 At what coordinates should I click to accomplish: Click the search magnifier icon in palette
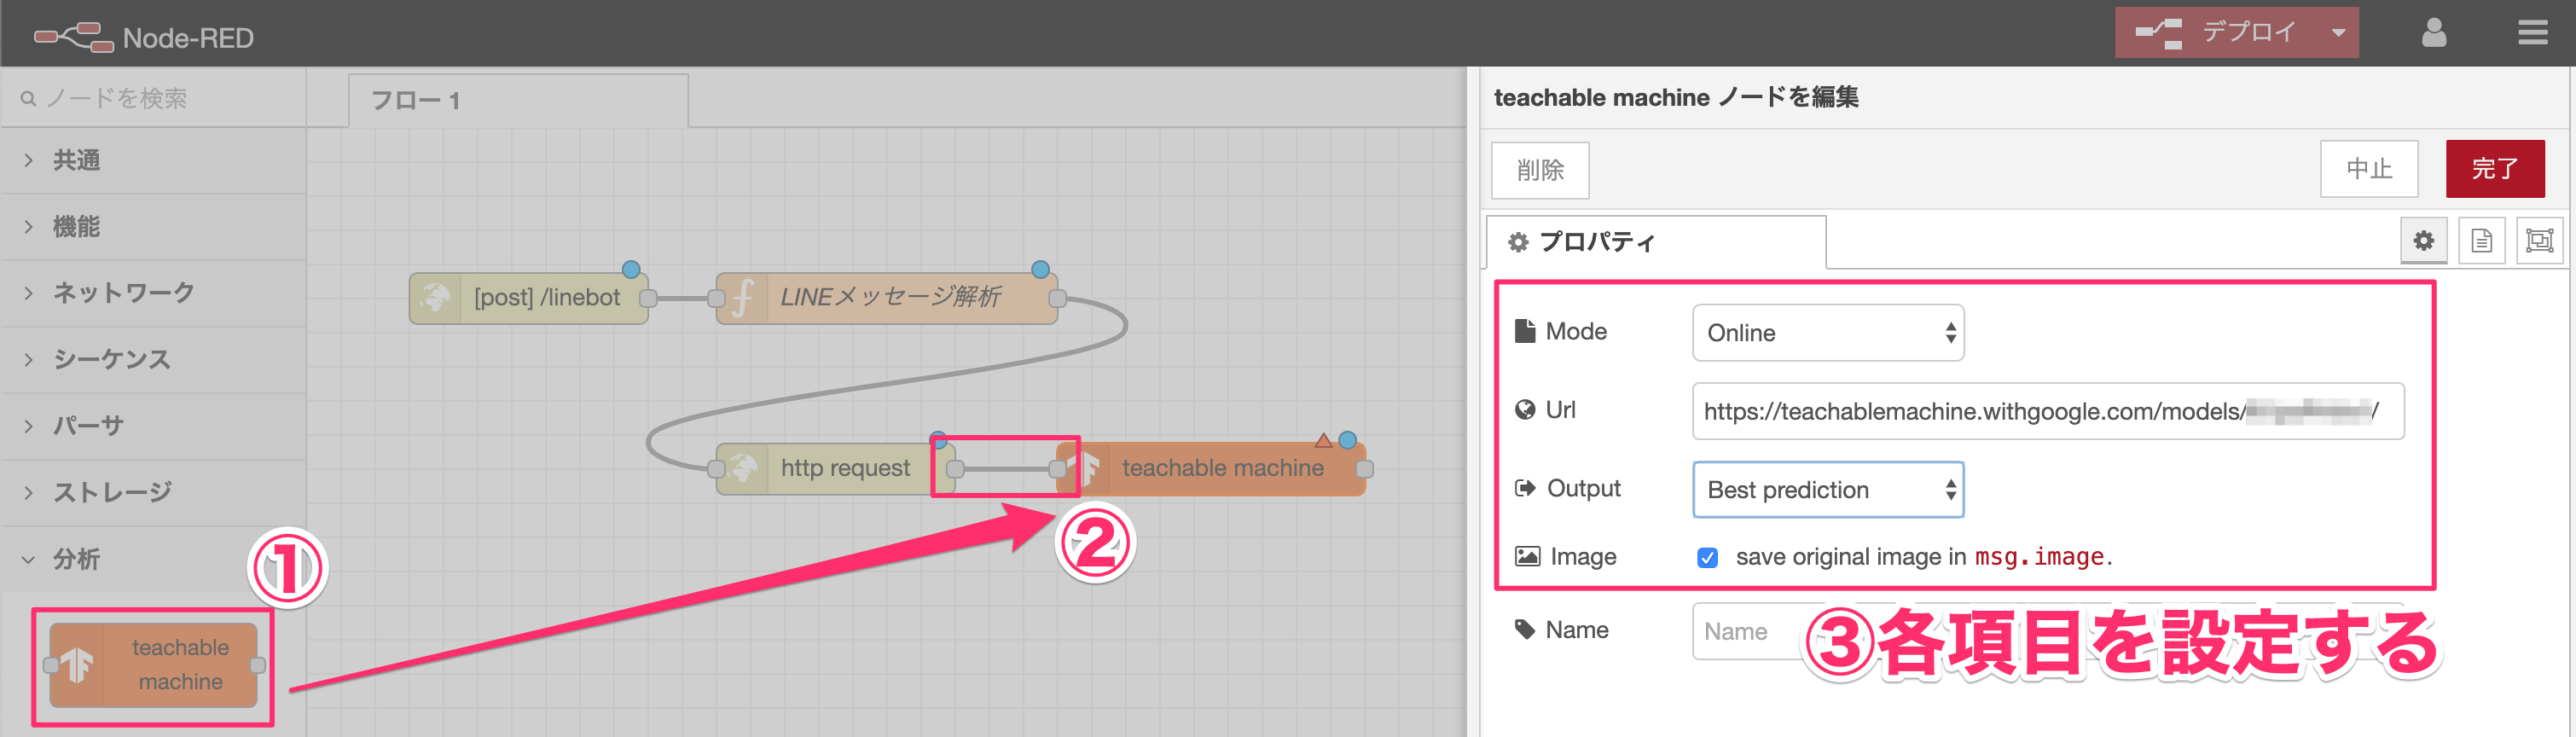click(29, 99)
